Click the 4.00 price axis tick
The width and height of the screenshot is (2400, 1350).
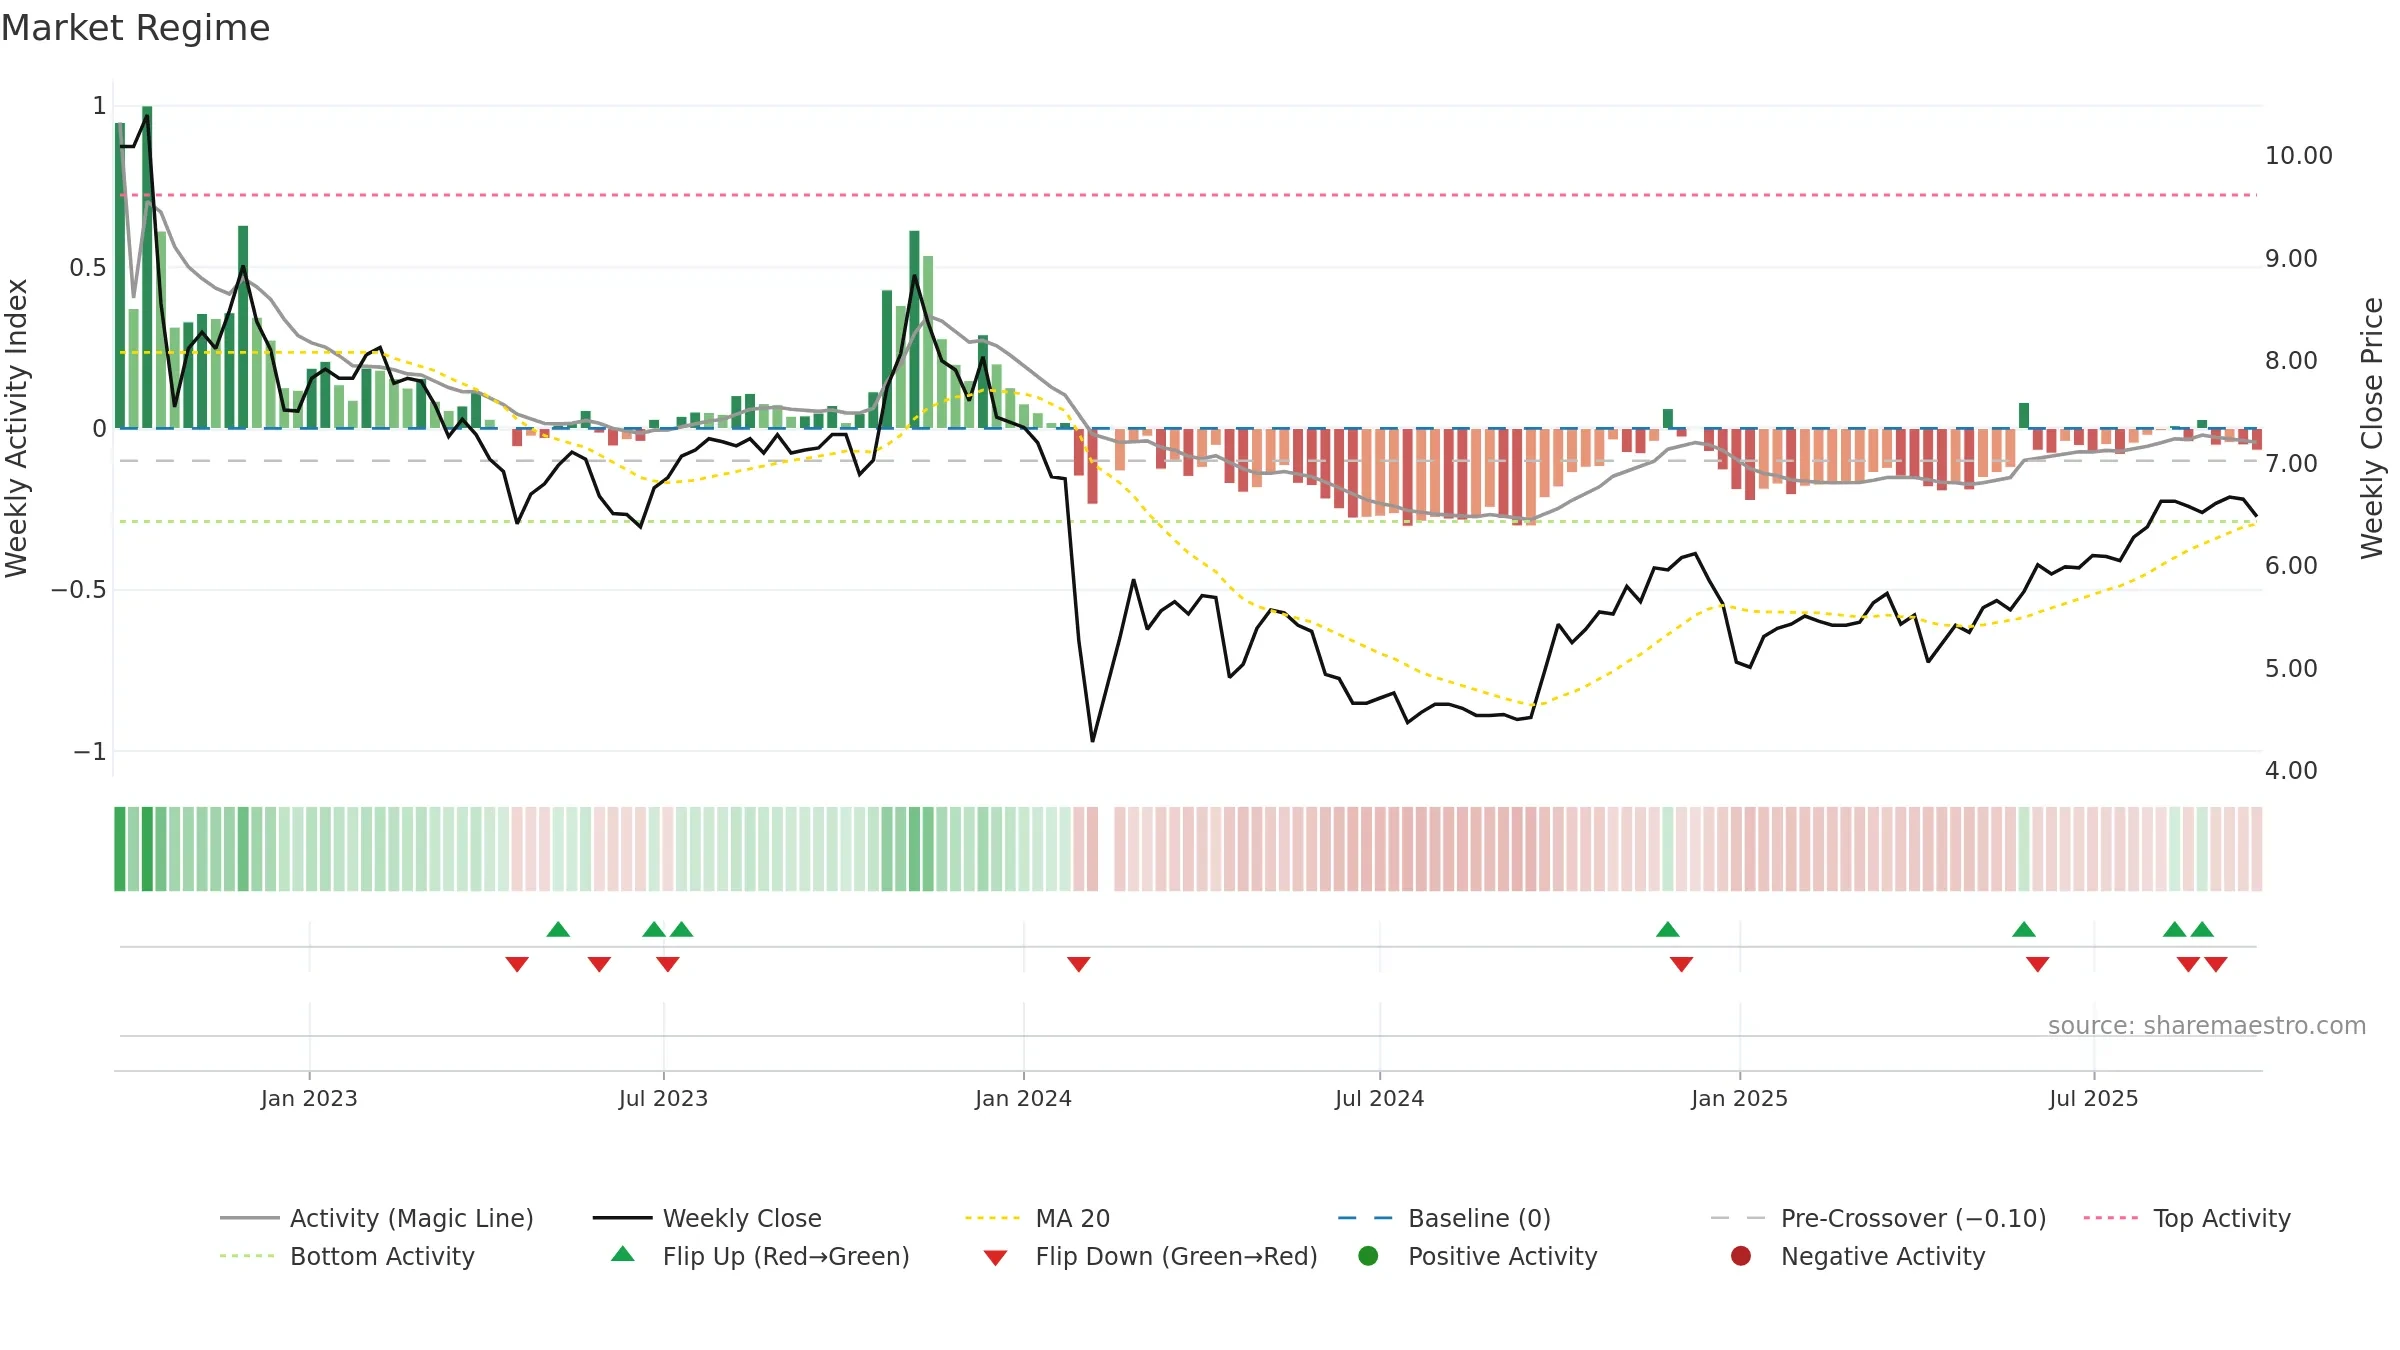2291,771
